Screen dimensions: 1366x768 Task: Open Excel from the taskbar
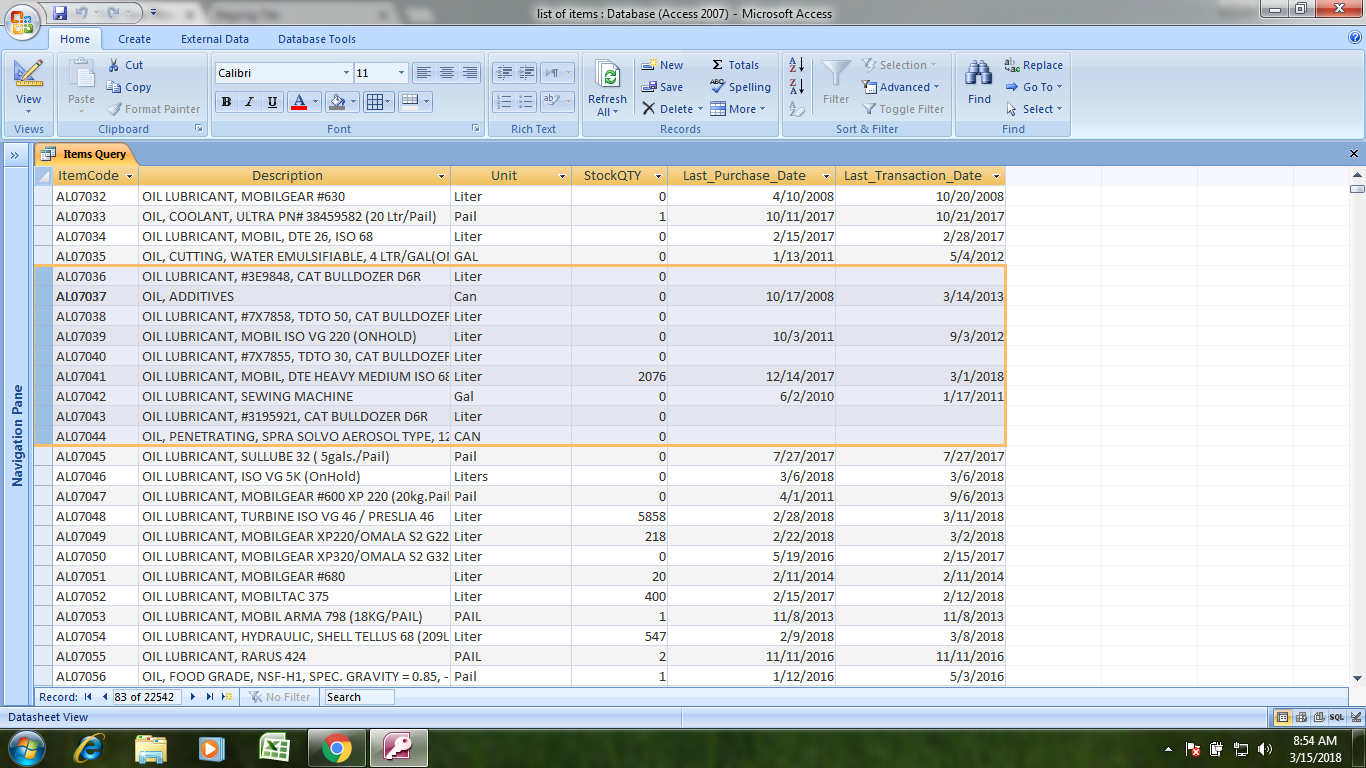click(274, 748)
